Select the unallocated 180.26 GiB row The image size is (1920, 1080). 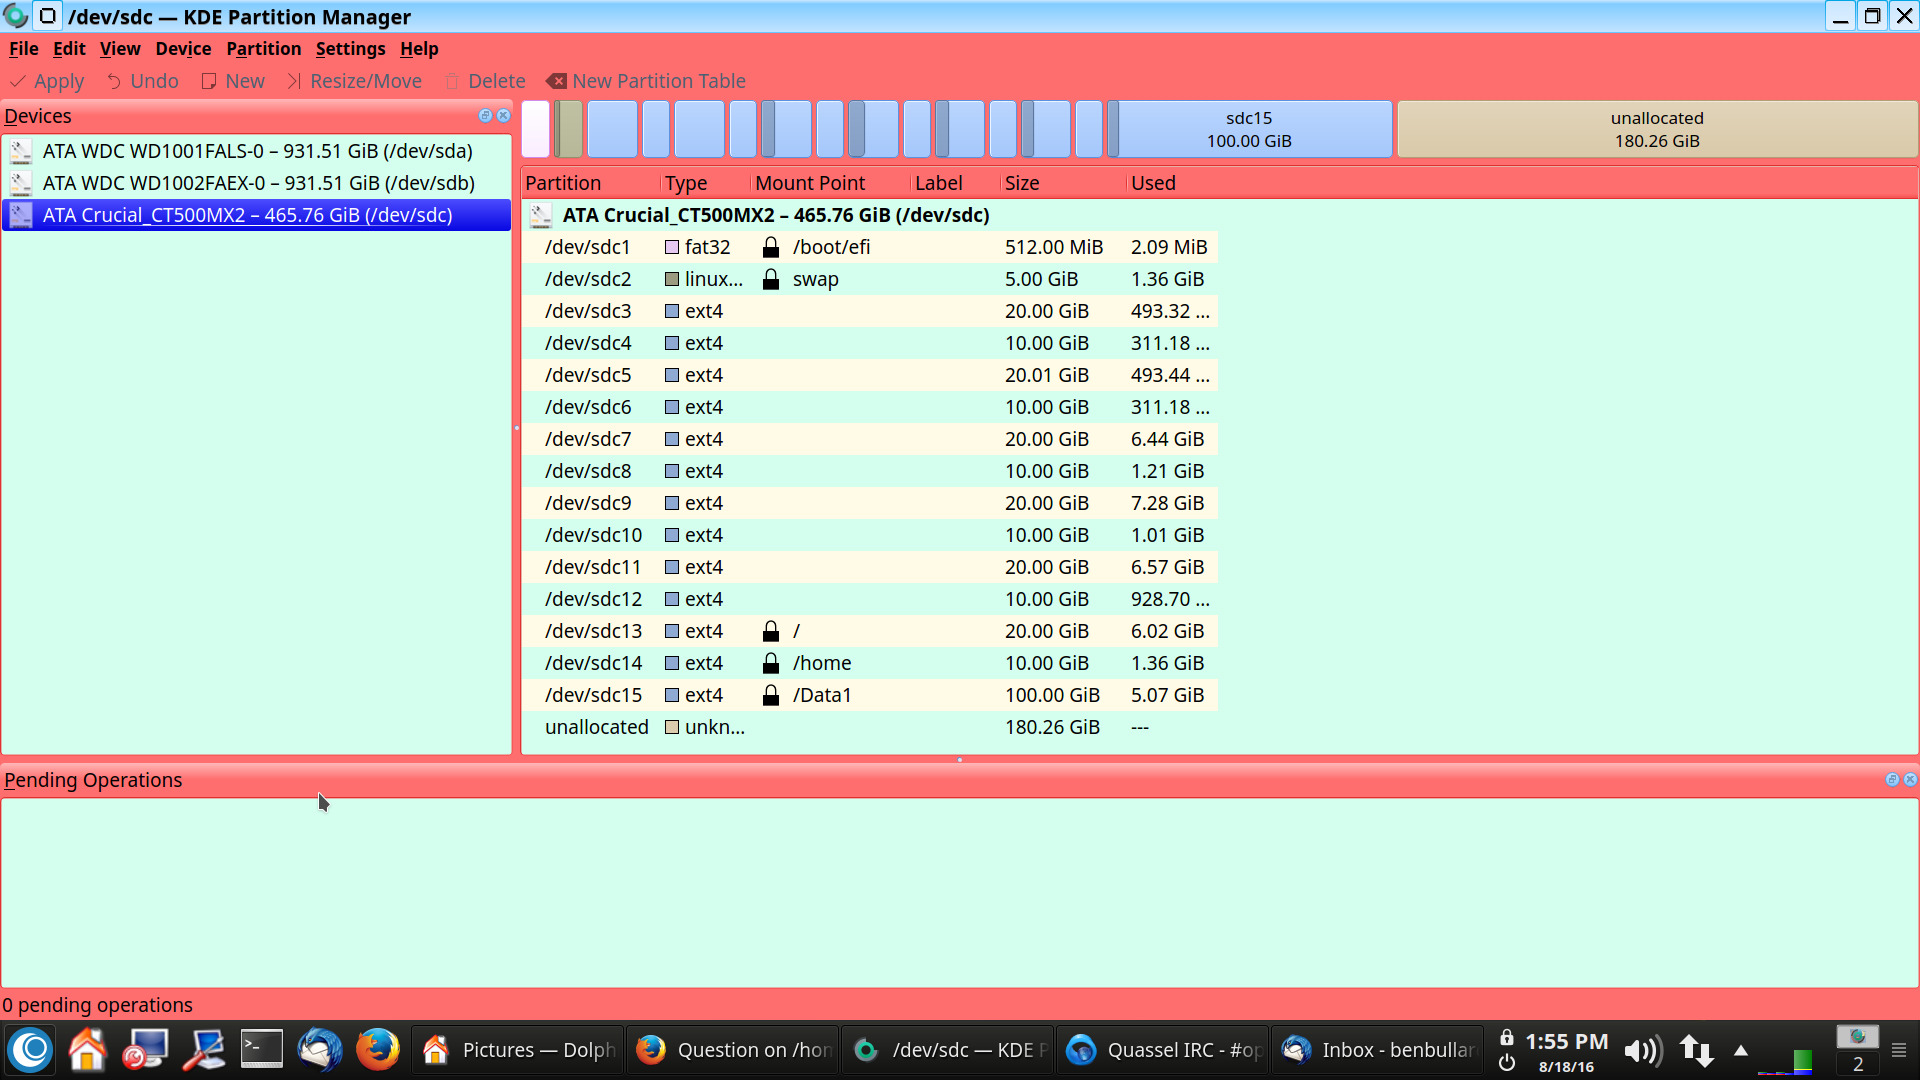870,727
